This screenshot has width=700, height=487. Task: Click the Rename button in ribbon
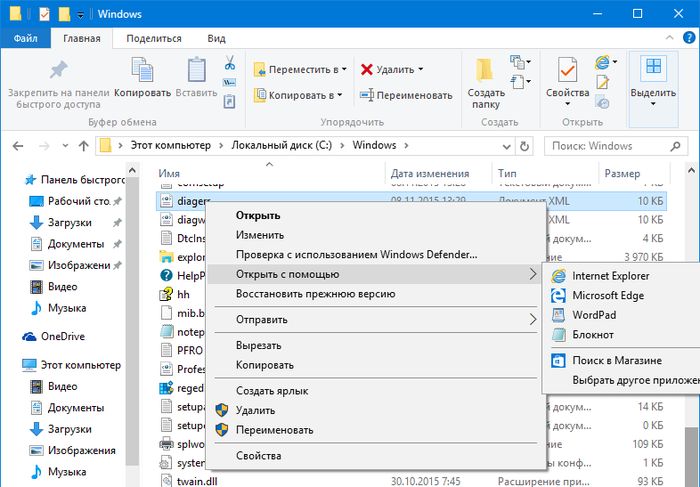tap(407, 95)
